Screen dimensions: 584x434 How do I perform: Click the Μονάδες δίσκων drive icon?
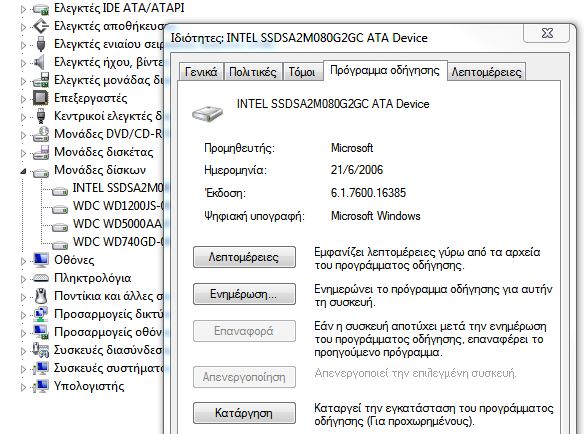tap(41, 173)
